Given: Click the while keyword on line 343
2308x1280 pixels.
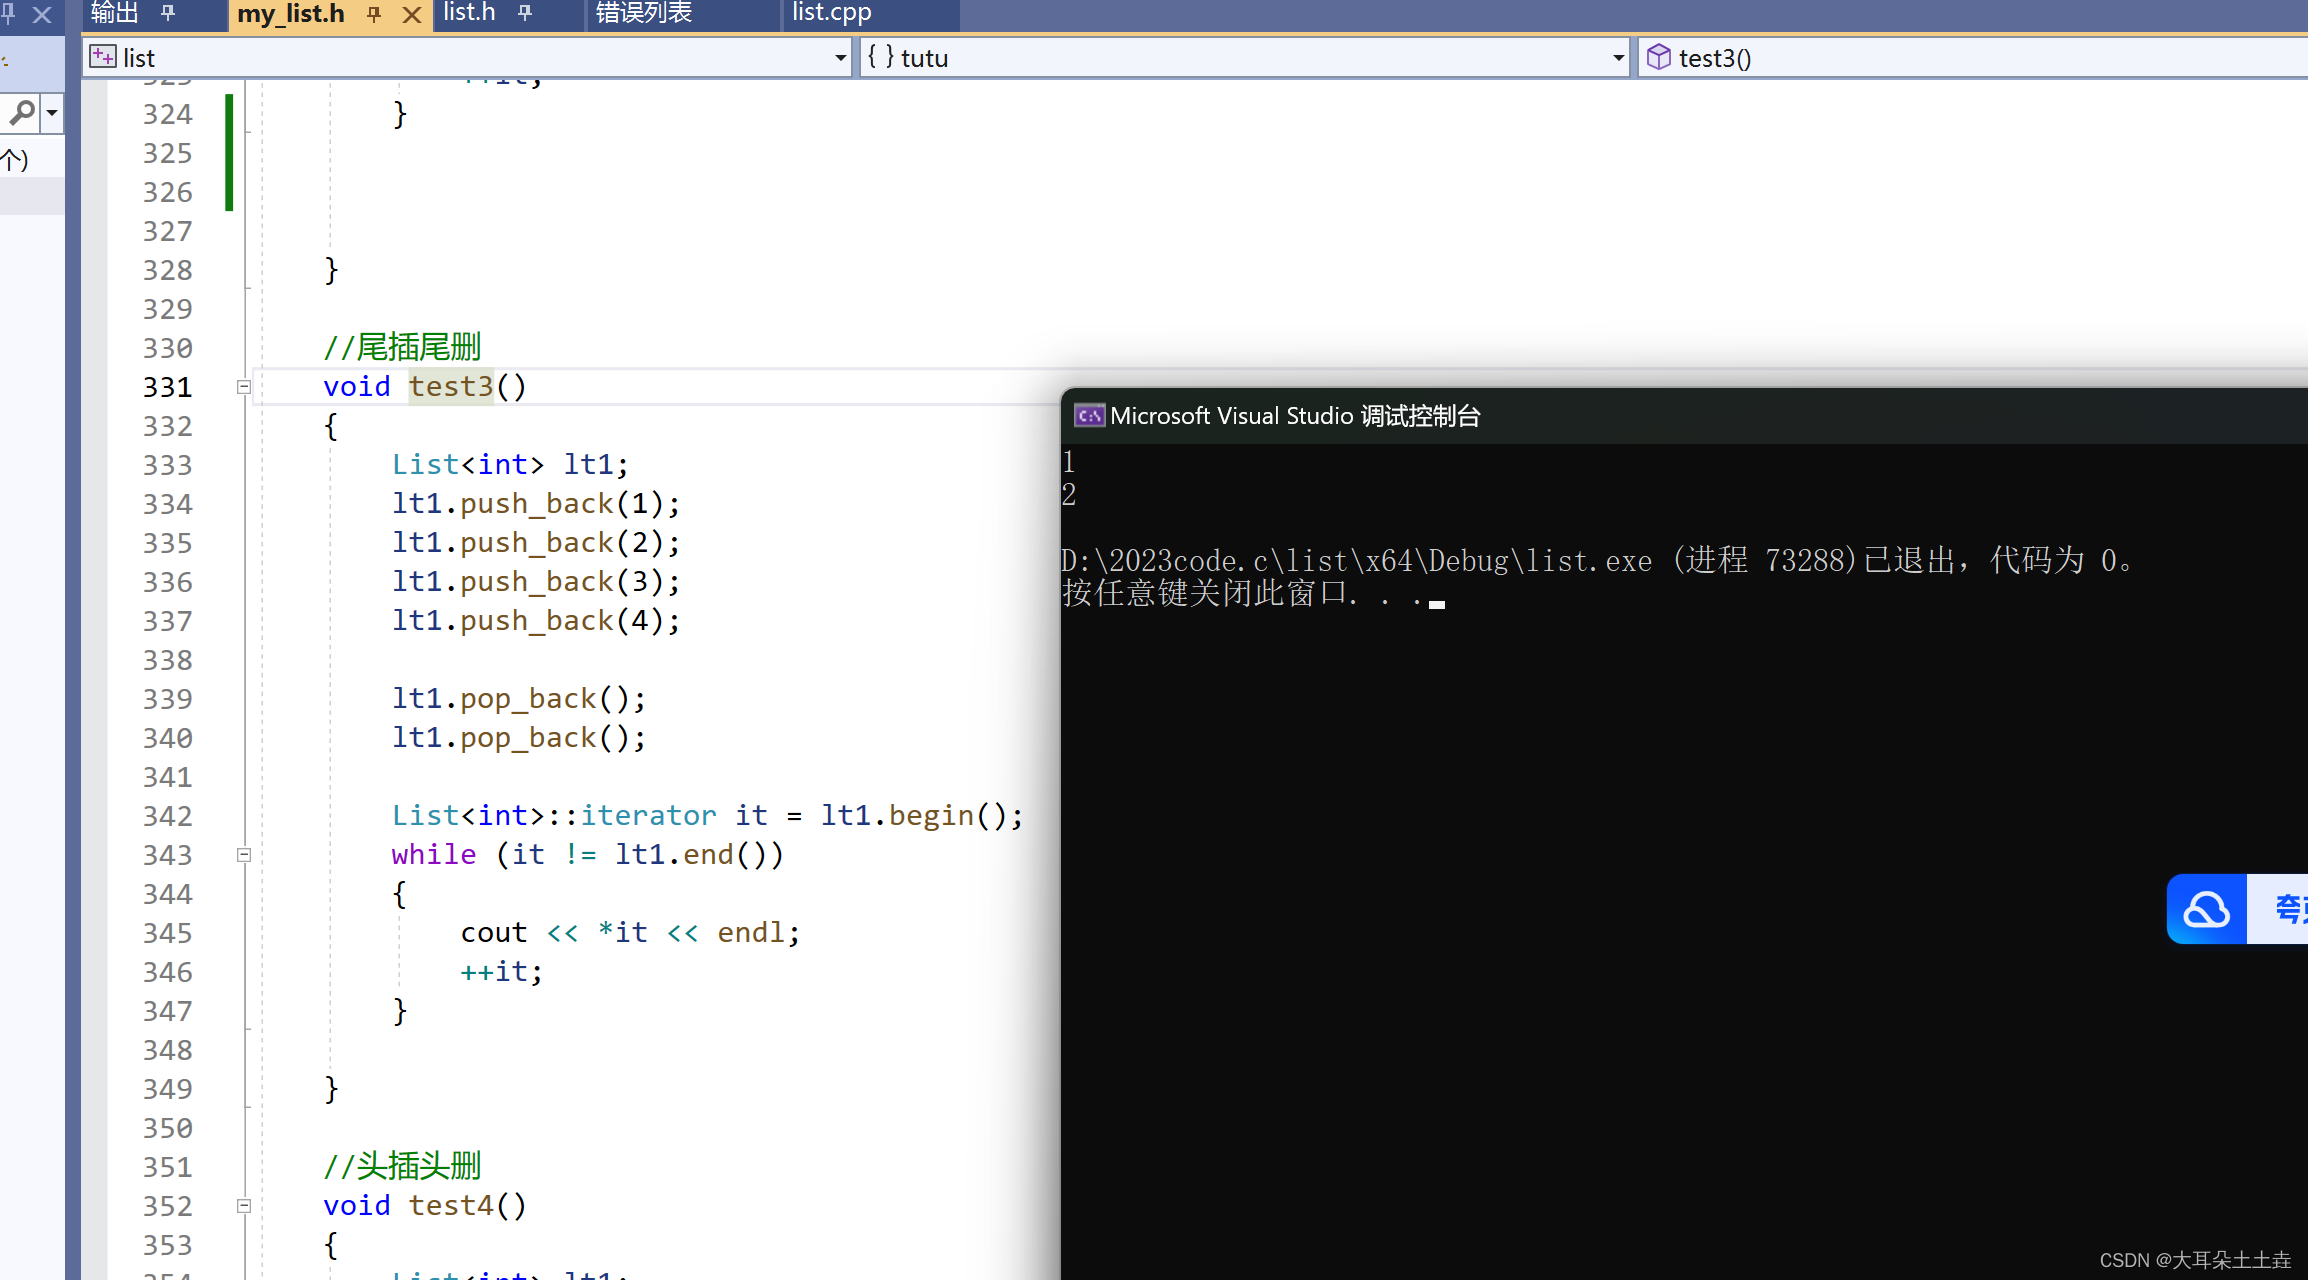Looking at the screenshot, I should (x=434, y=855).
